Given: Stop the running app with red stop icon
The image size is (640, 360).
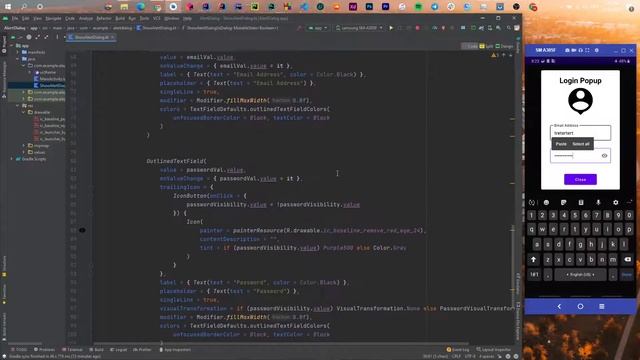Looking at the screenshot, I should (417, 28).
